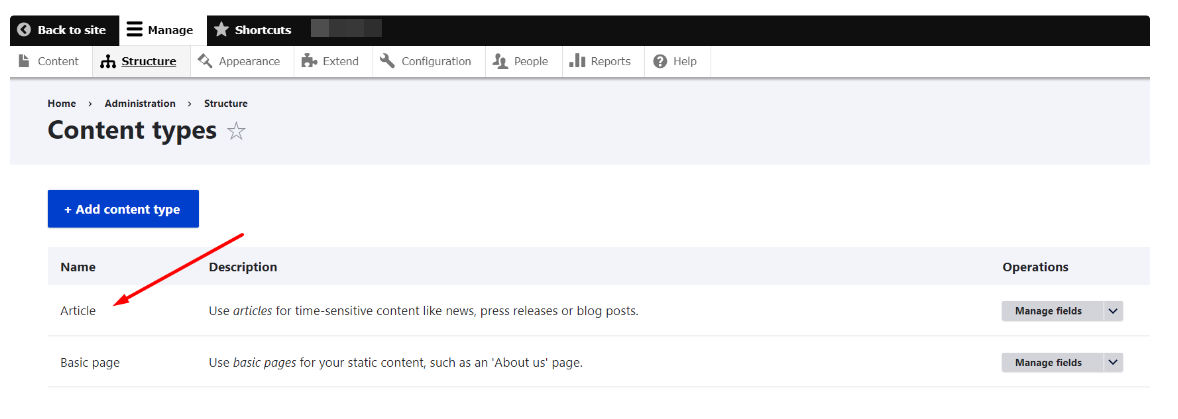This screenshot has height=419, width=1178.
Task: Expand Article operations dropdown arrow
Action: [1113, 311]
